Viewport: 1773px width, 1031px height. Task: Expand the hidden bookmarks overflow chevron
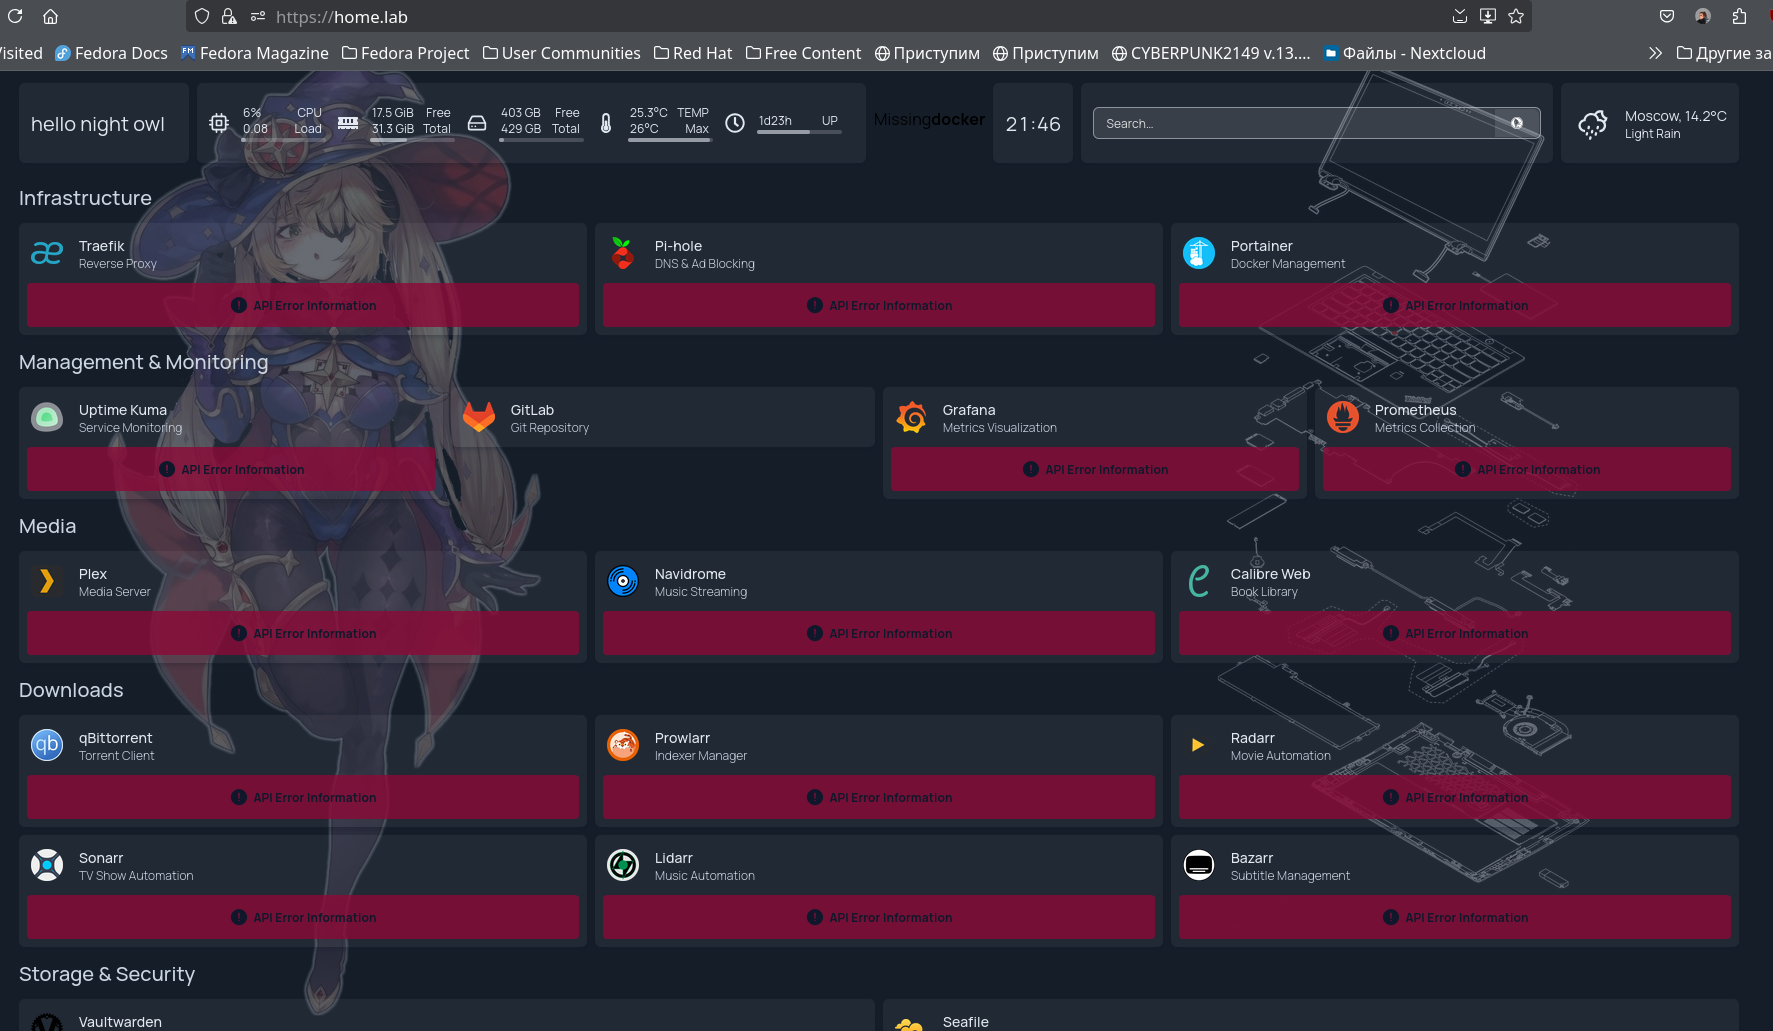coord(1656,53)
